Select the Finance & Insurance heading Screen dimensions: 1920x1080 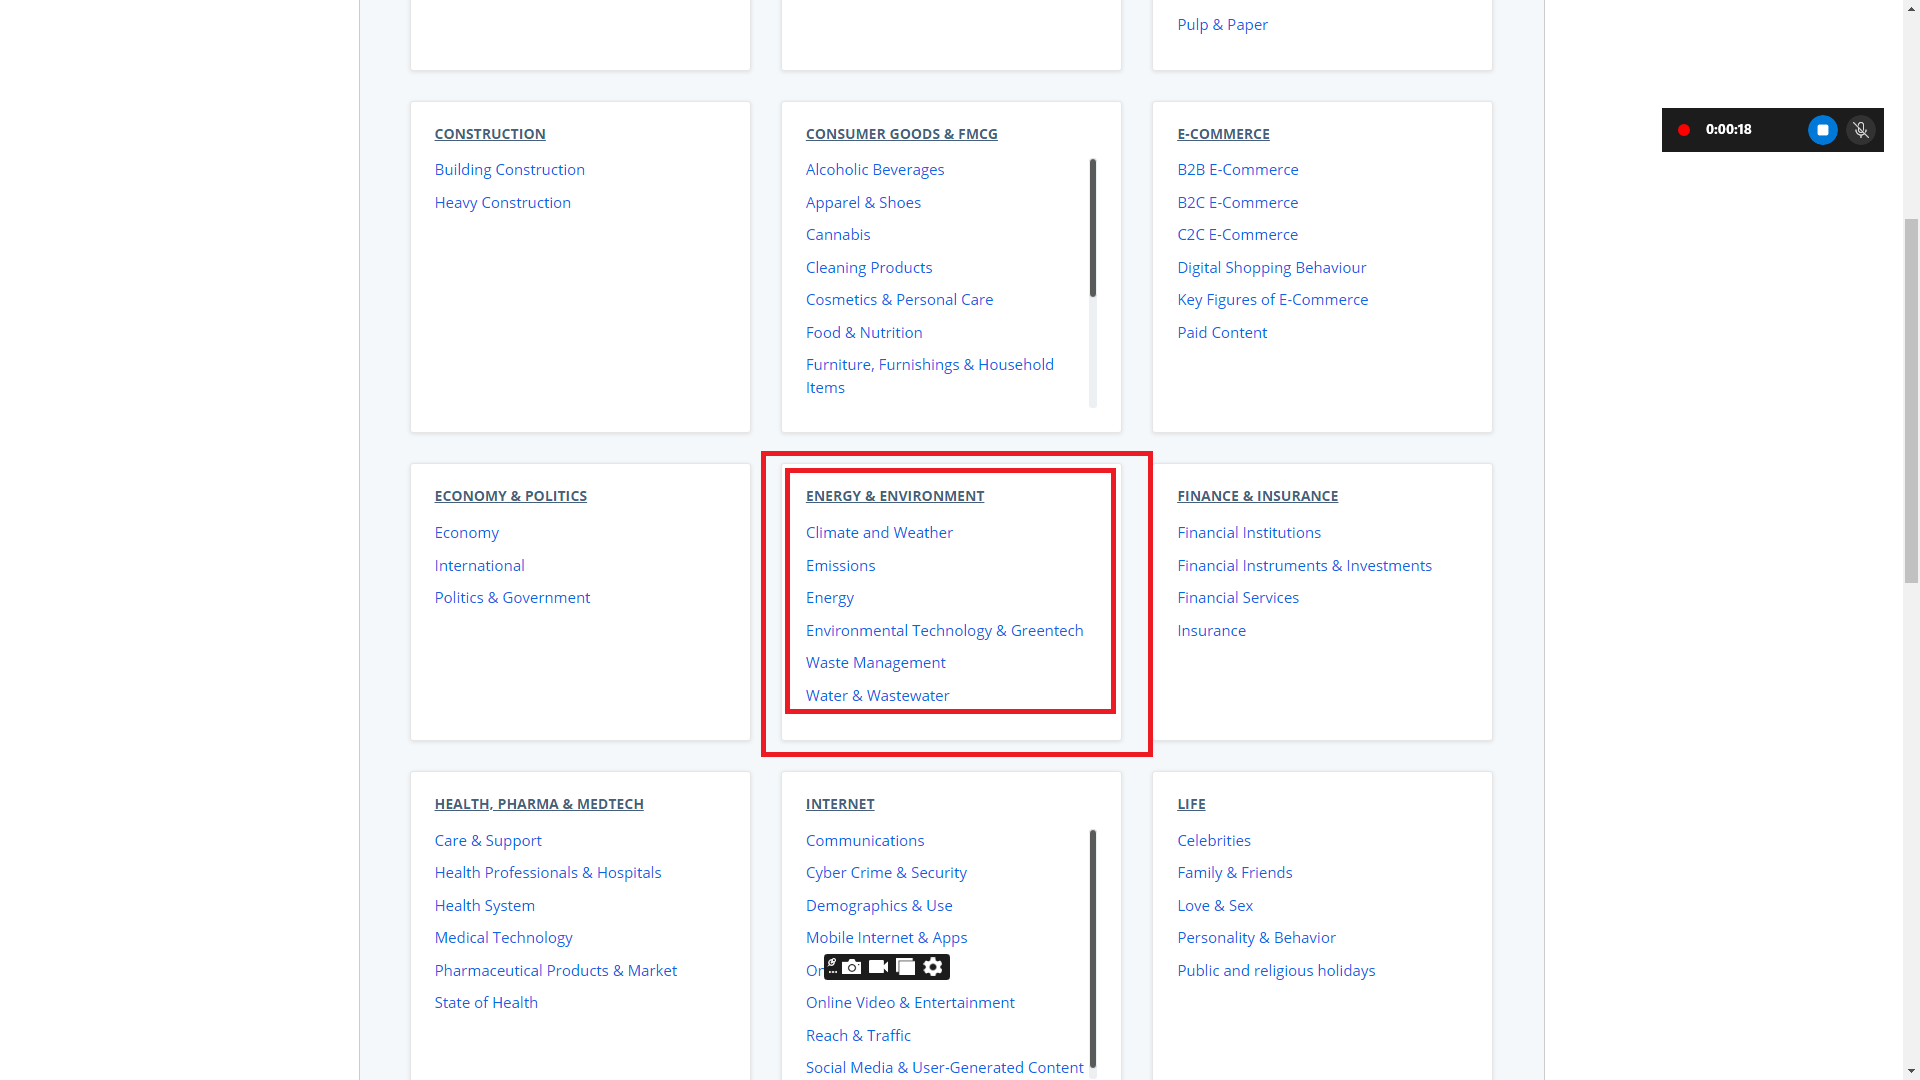pyautogui.click(x=1257, y=496)
